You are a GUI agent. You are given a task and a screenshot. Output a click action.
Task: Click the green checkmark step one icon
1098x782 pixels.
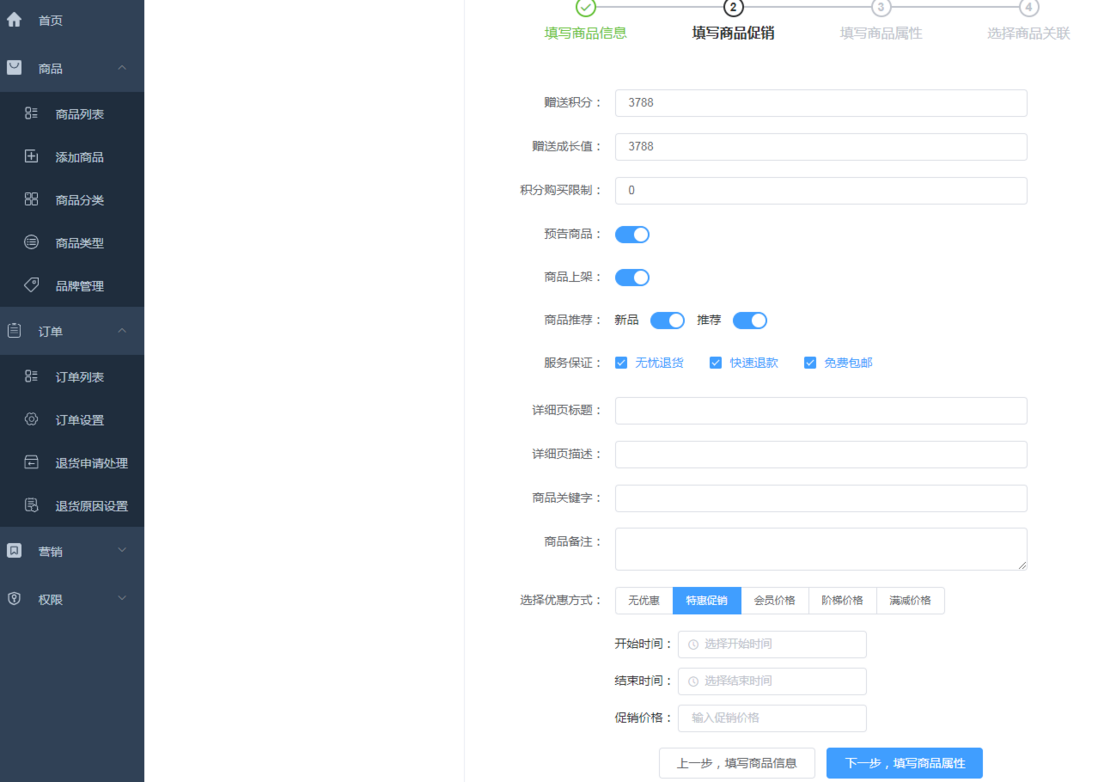(x=585, y=8)
